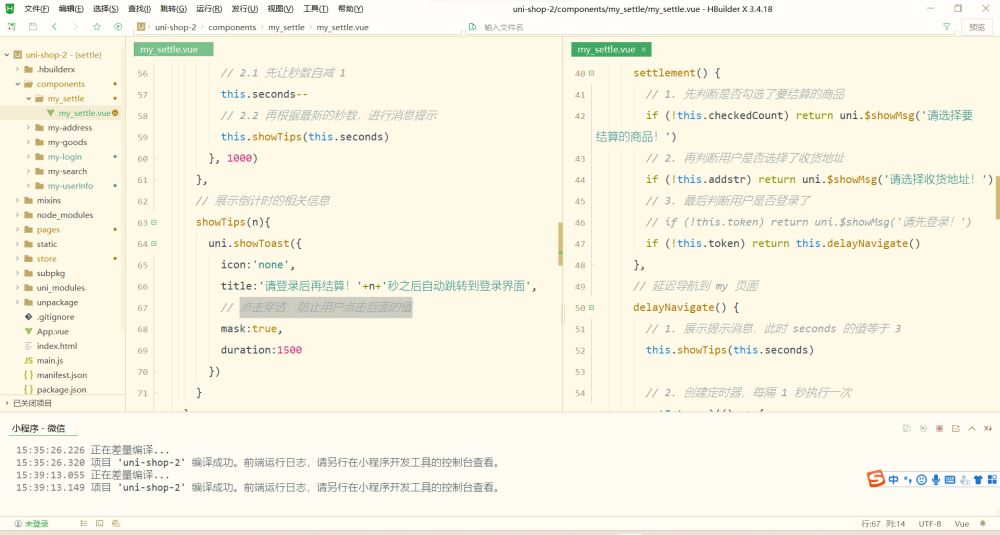The image size is (1000, 535).
Task: Expand the pages folder
Action: point(17,230)
